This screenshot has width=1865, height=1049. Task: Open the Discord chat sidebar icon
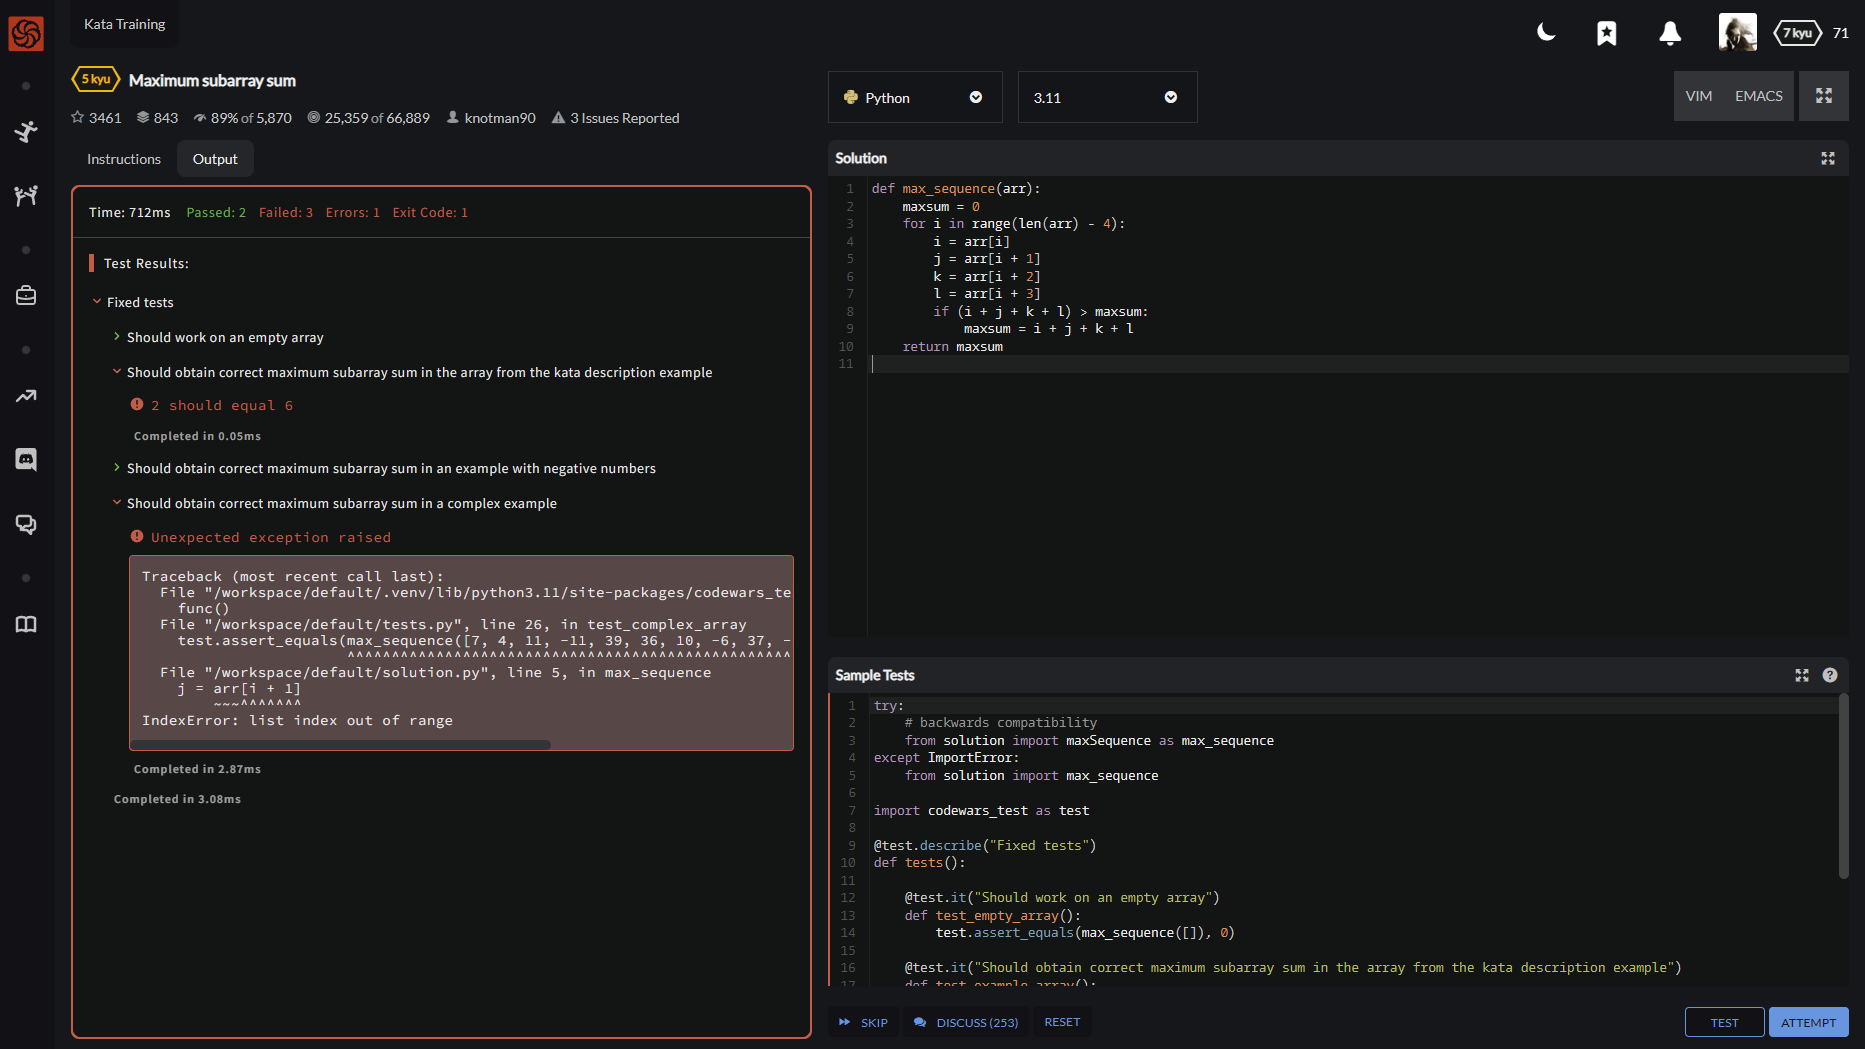(26, 459)
